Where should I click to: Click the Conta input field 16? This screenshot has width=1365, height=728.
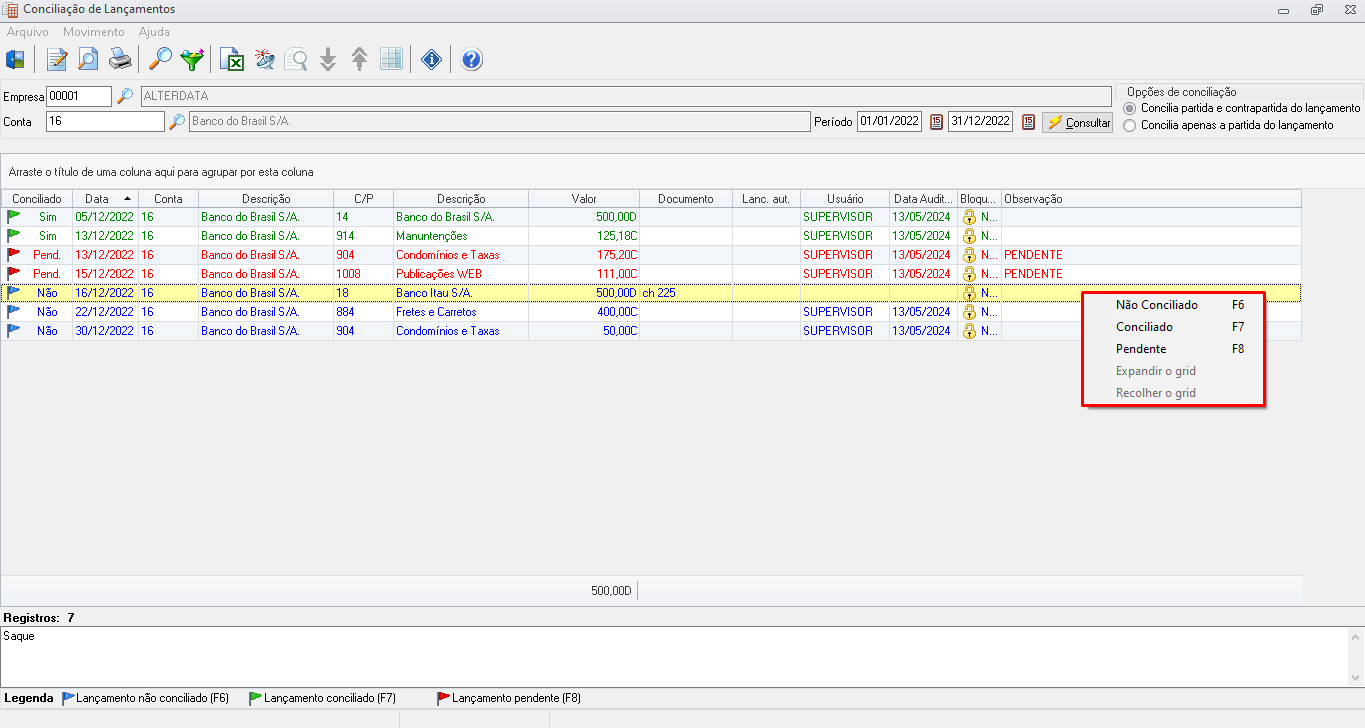105,122
